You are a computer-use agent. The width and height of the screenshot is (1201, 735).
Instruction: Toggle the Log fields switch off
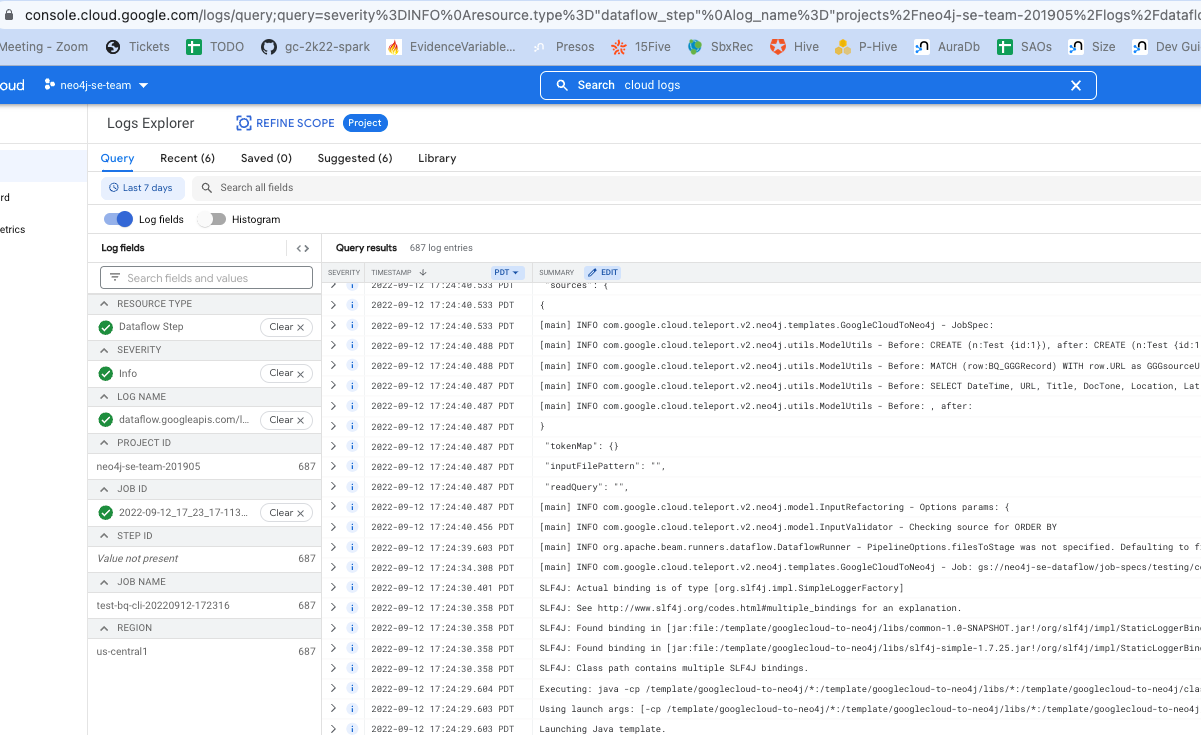[x=118, y=219]
